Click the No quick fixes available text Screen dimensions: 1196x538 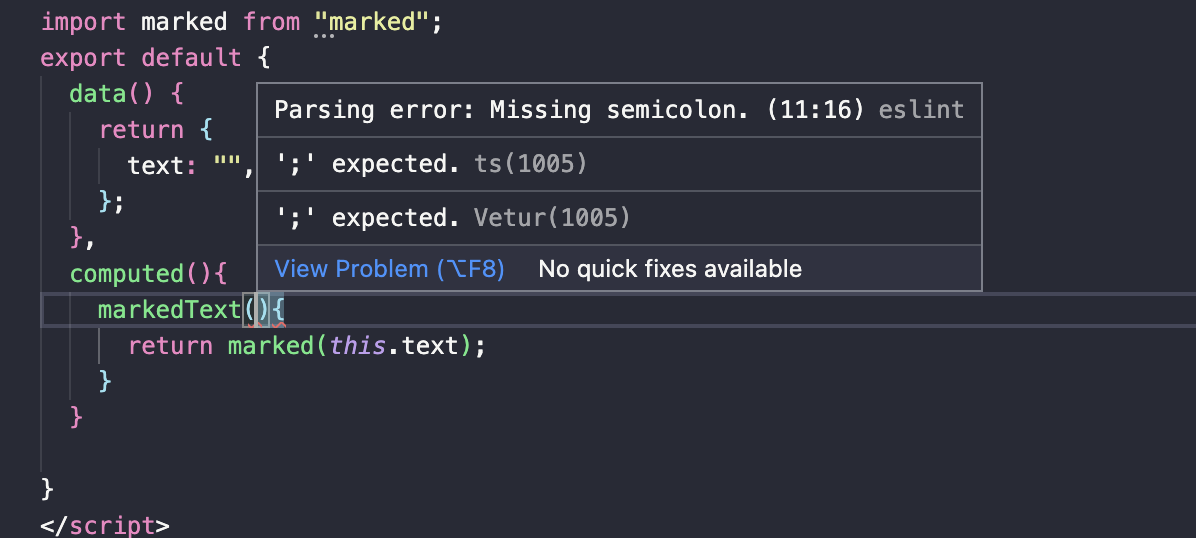pos(670,269)
